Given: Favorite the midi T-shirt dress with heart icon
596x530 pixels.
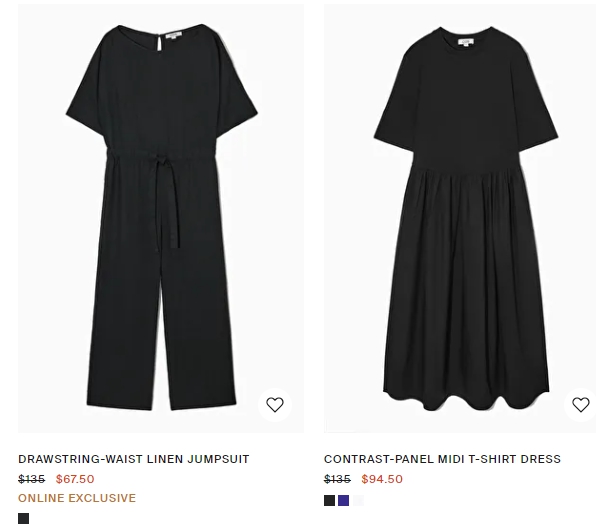Looking at the screenshot, I should point(580,405).
